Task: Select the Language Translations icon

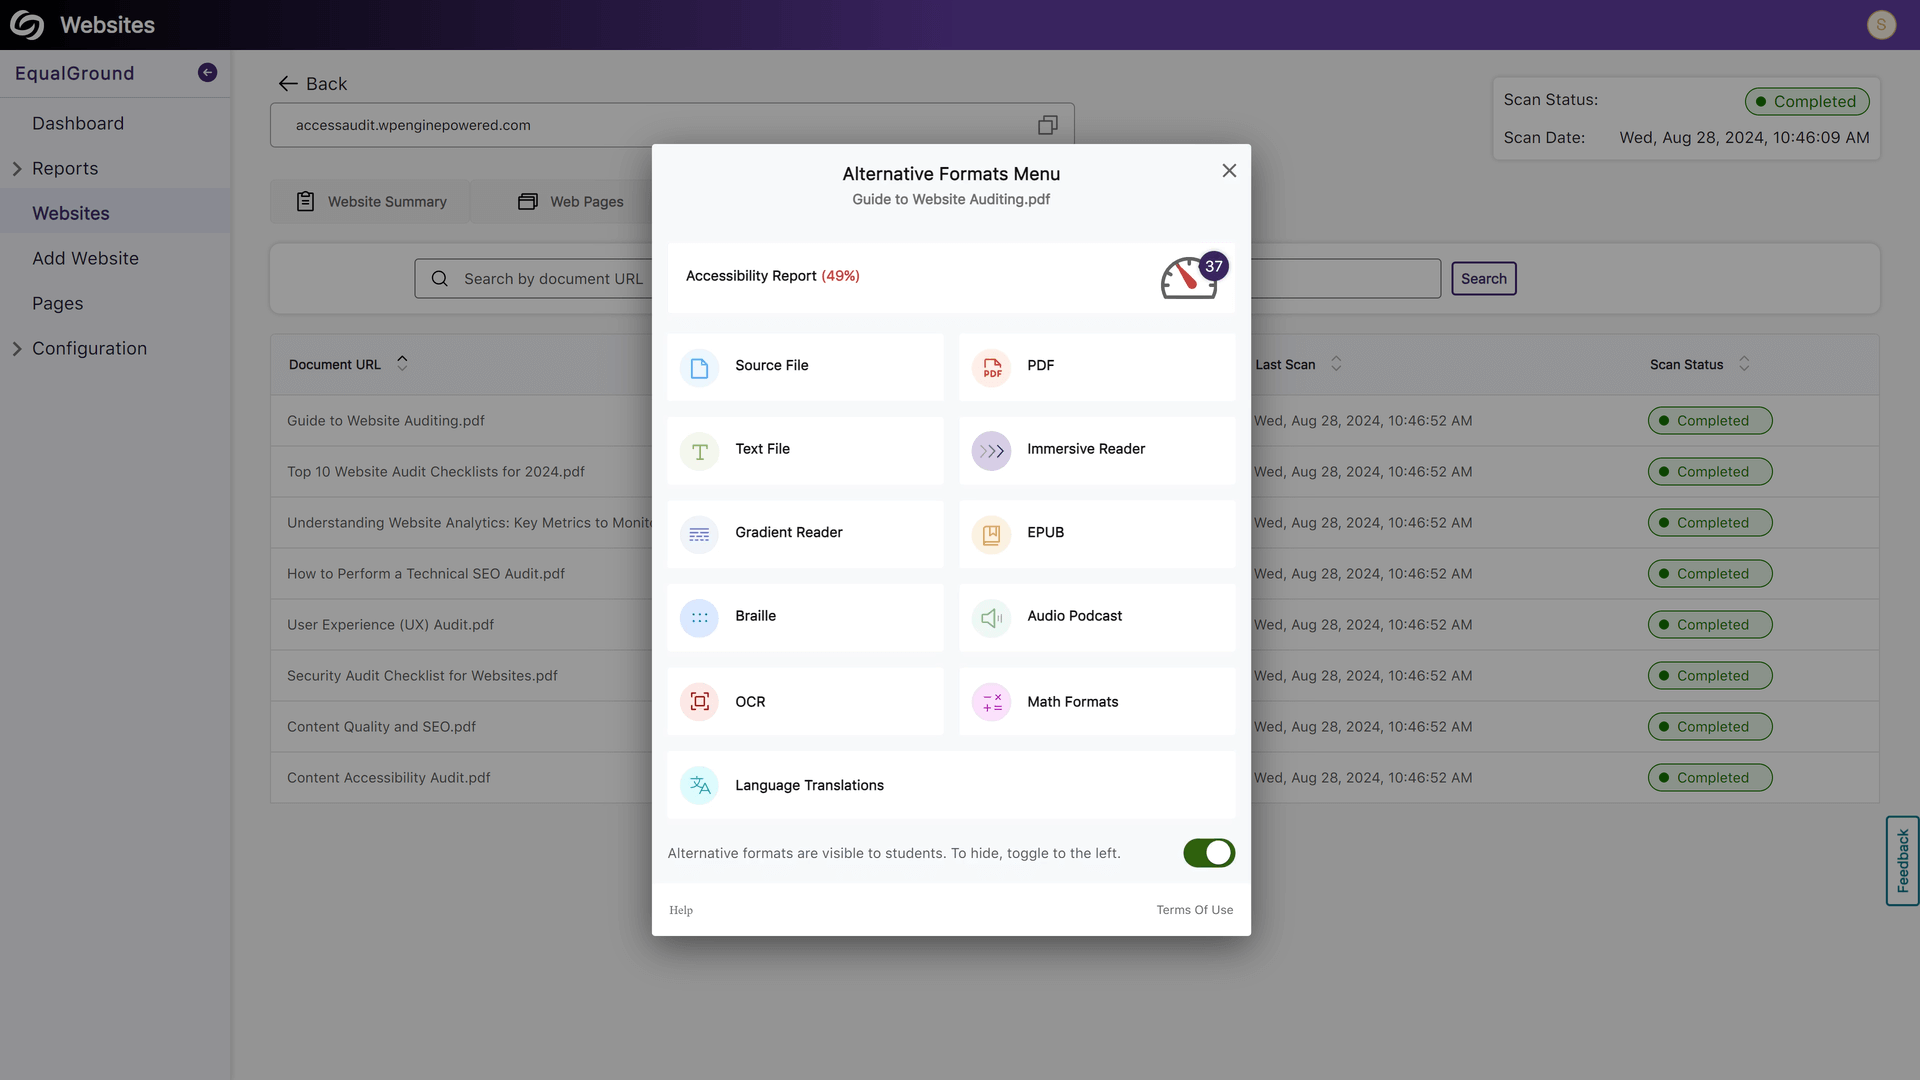Action: coord(700,785)
